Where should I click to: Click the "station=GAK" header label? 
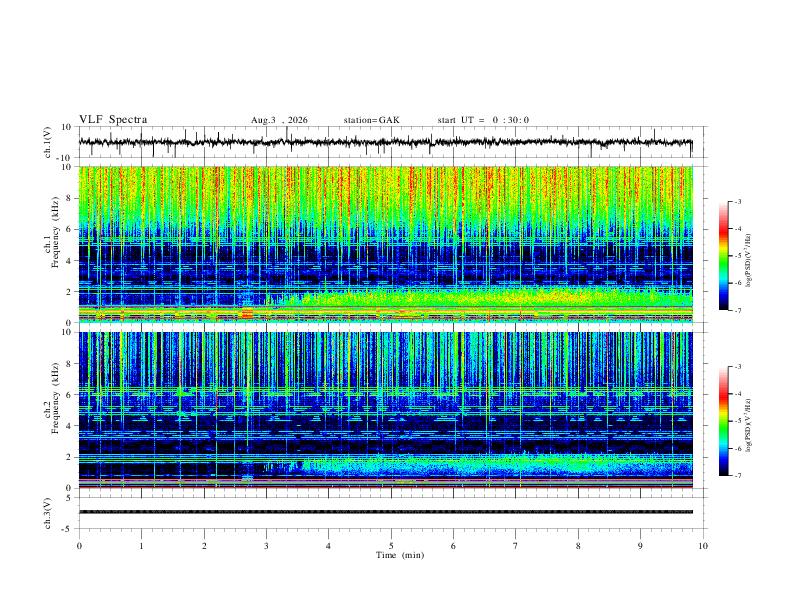click(x=371, y=120)
